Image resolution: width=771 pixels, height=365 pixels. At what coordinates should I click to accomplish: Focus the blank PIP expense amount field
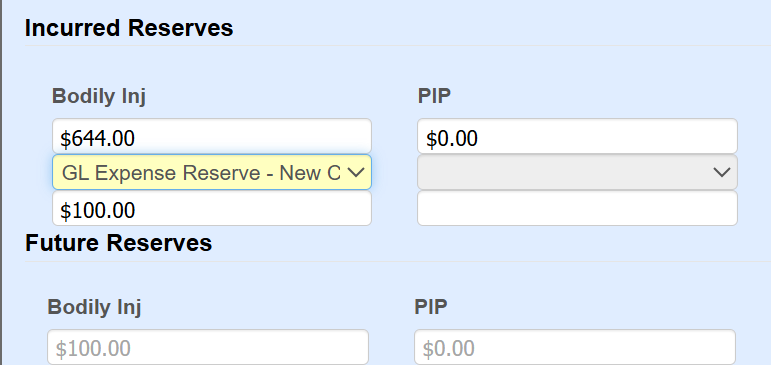pos(577,208)
